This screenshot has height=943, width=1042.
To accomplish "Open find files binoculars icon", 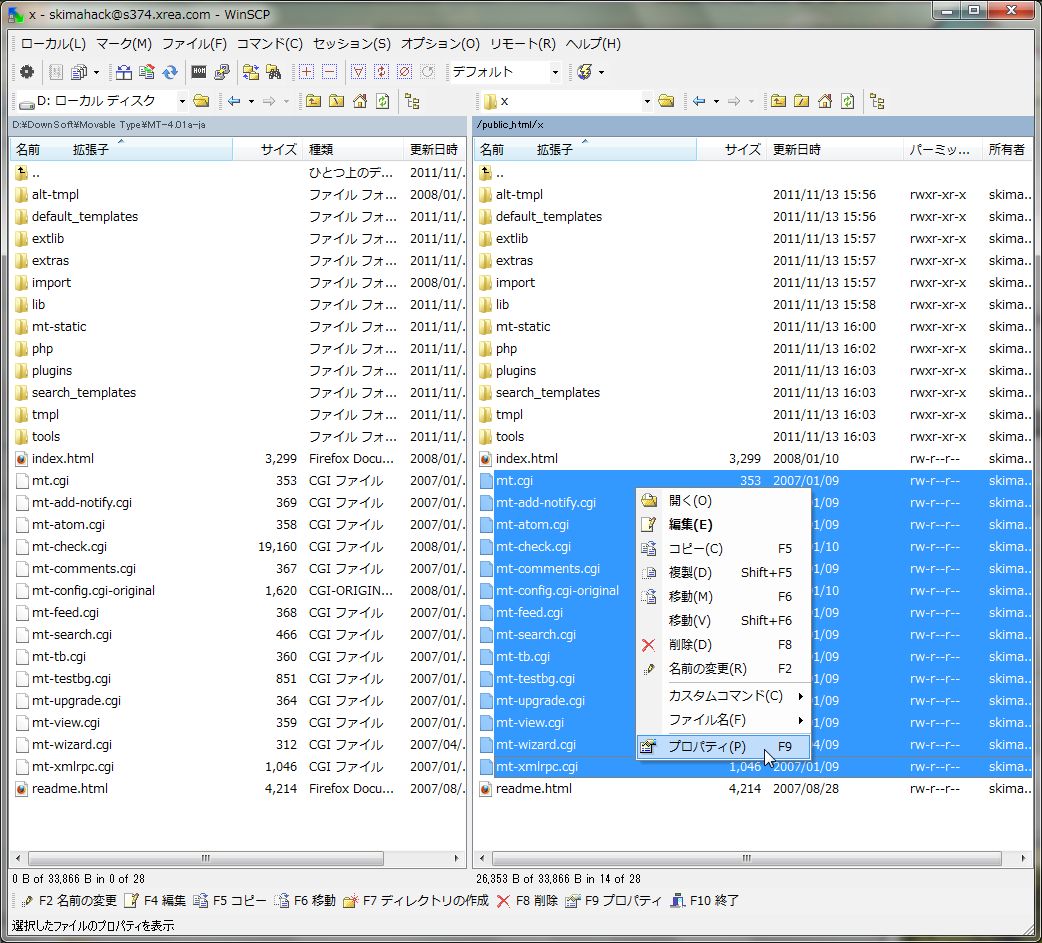I will coord(274,72).
